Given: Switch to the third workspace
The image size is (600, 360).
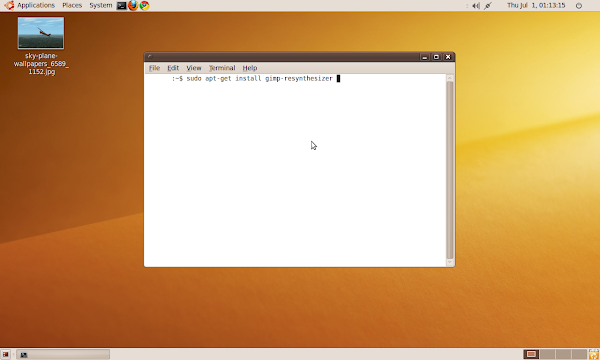Looking at the screenshot, I should 563,354.
